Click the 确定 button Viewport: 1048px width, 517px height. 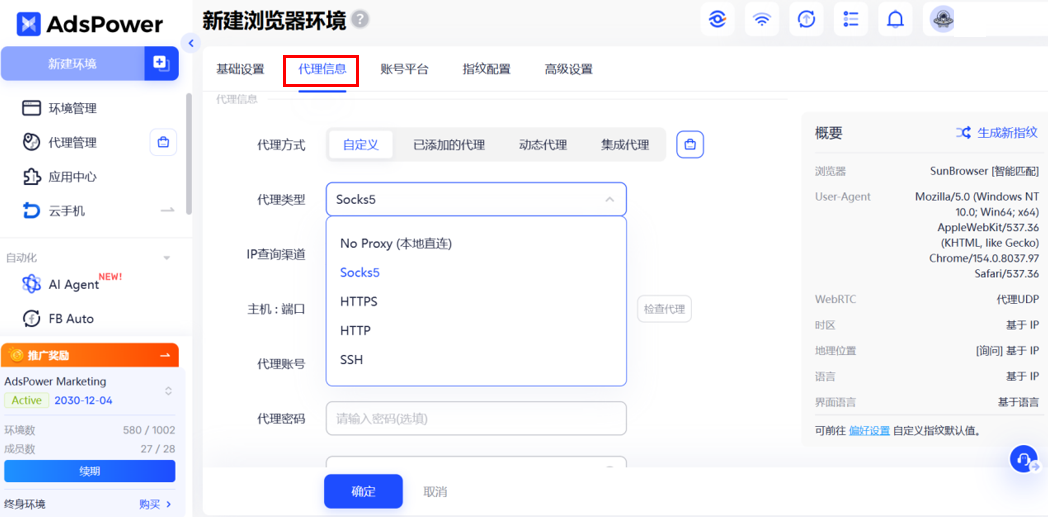pyautogui.click(x=363, y=492)
